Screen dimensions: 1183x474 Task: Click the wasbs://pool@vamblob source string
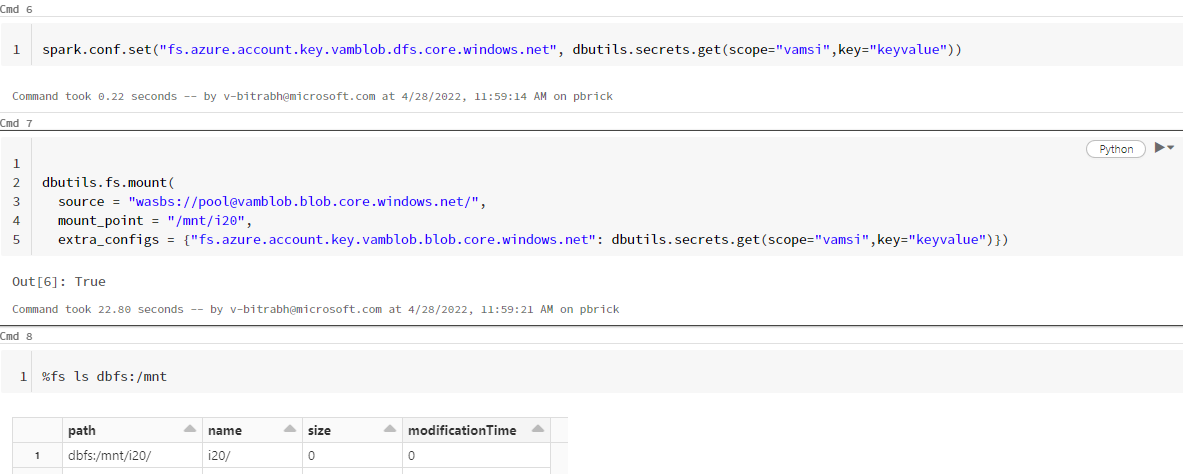pos(304,202)
